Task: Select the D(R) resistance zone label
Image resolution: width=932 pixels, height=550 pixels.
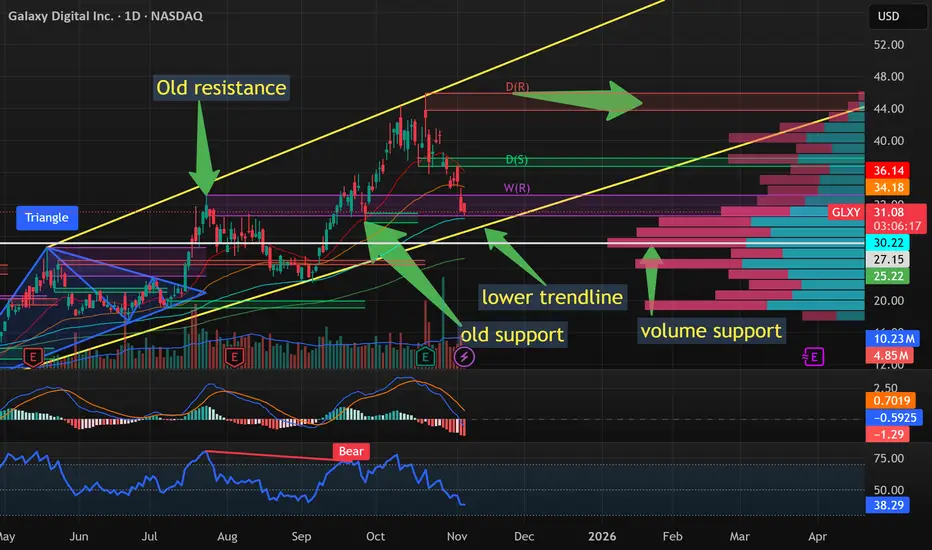Action: tap(517, 87)
